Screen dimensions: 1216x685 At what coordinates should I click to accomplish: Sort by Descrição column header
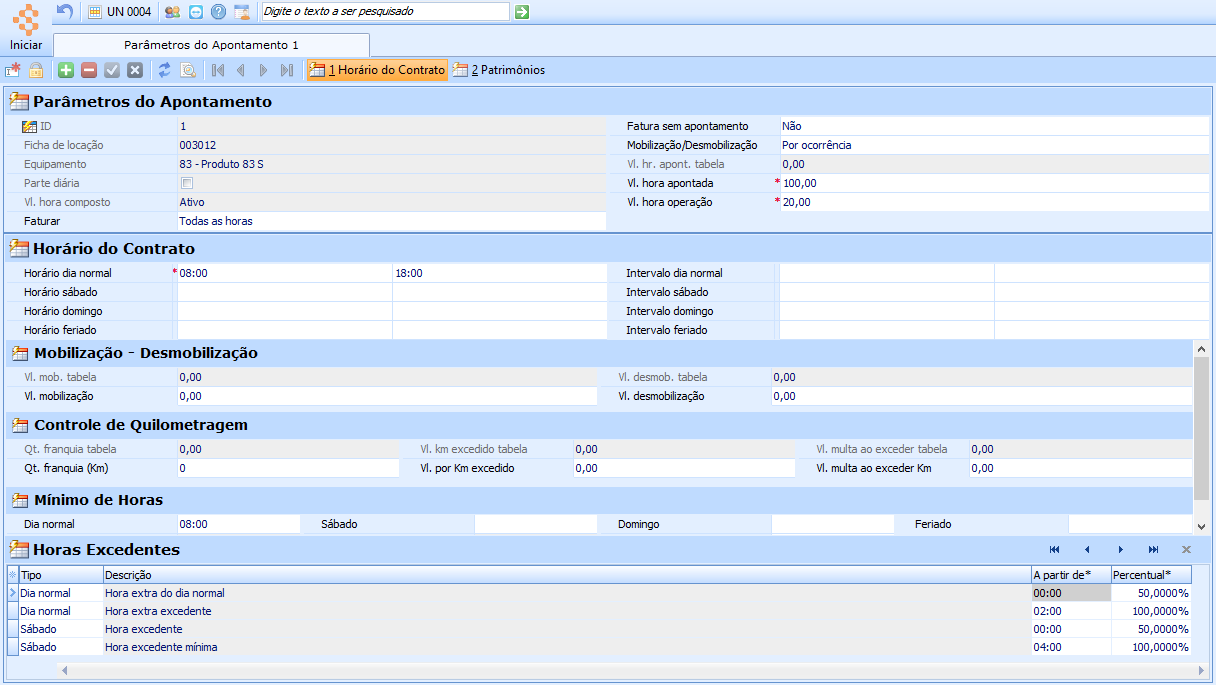coord(567,575)
